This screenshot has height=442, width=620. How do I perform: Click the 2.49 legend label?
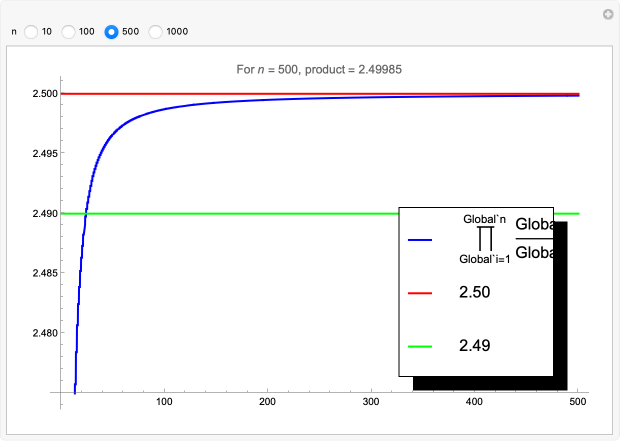pos(474,346)
